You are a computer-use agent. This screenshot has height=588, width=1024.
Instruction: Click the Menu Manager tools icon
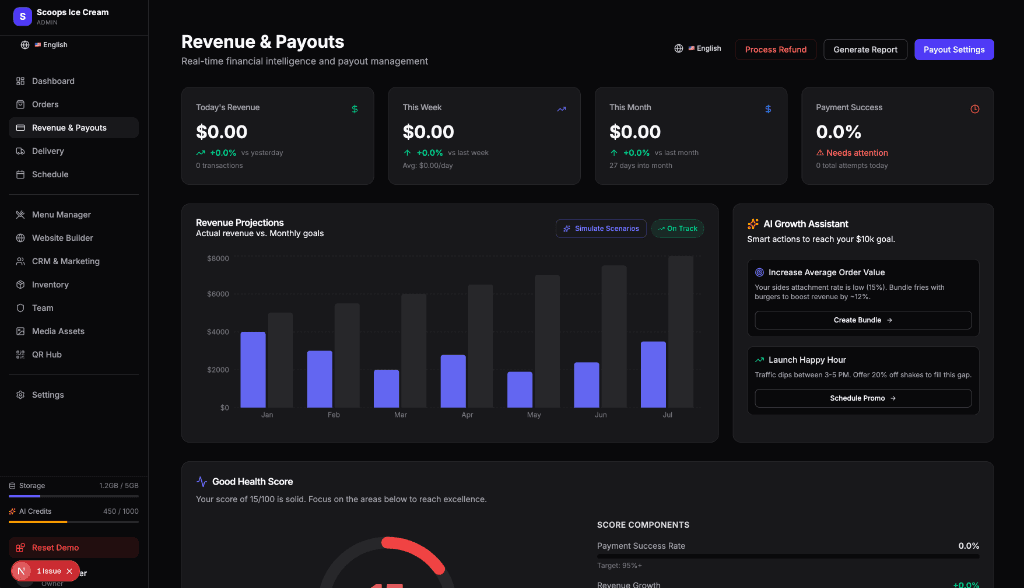click(22, 214)
